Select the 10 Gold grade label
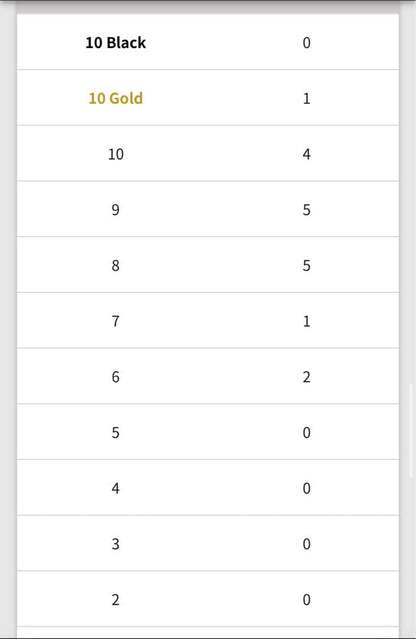This screenshot has width=416, height=639. point(115,98)
